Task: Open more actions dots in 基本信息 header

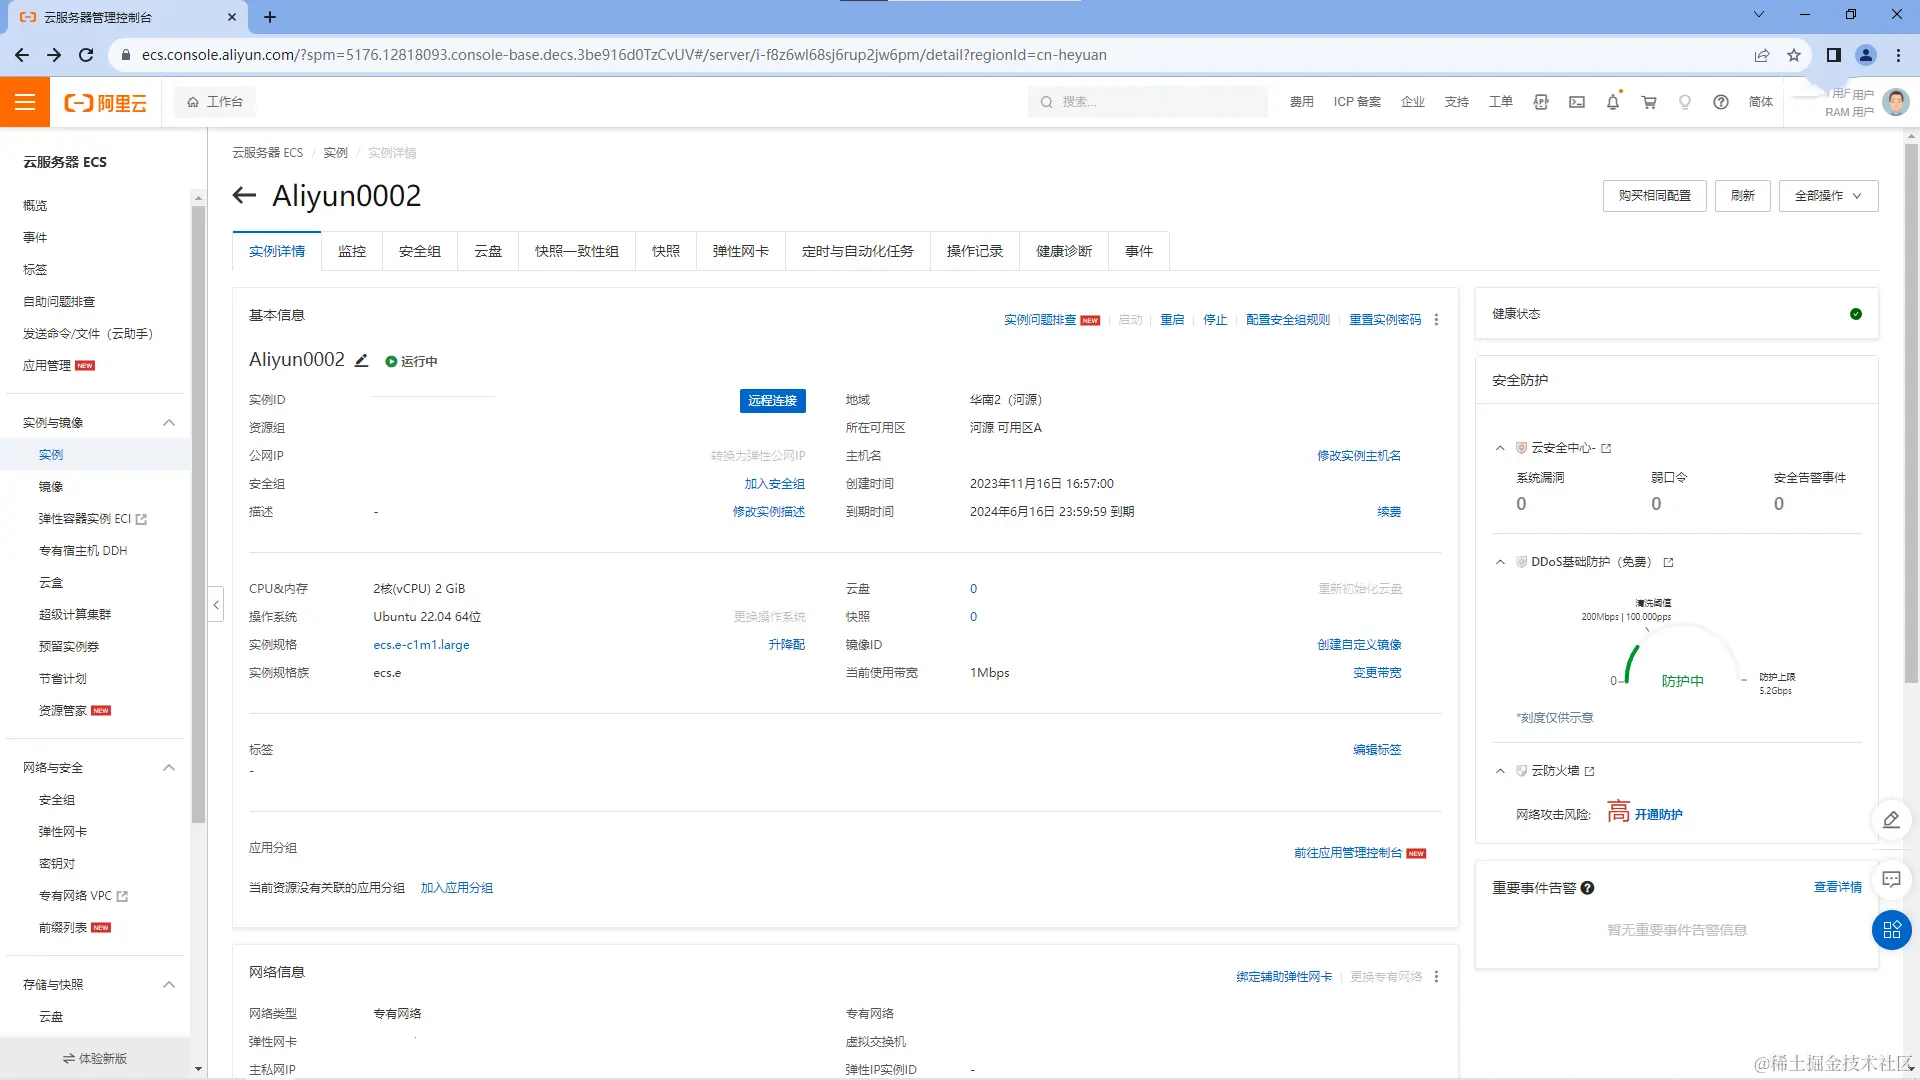Action: coord(1437,320)
